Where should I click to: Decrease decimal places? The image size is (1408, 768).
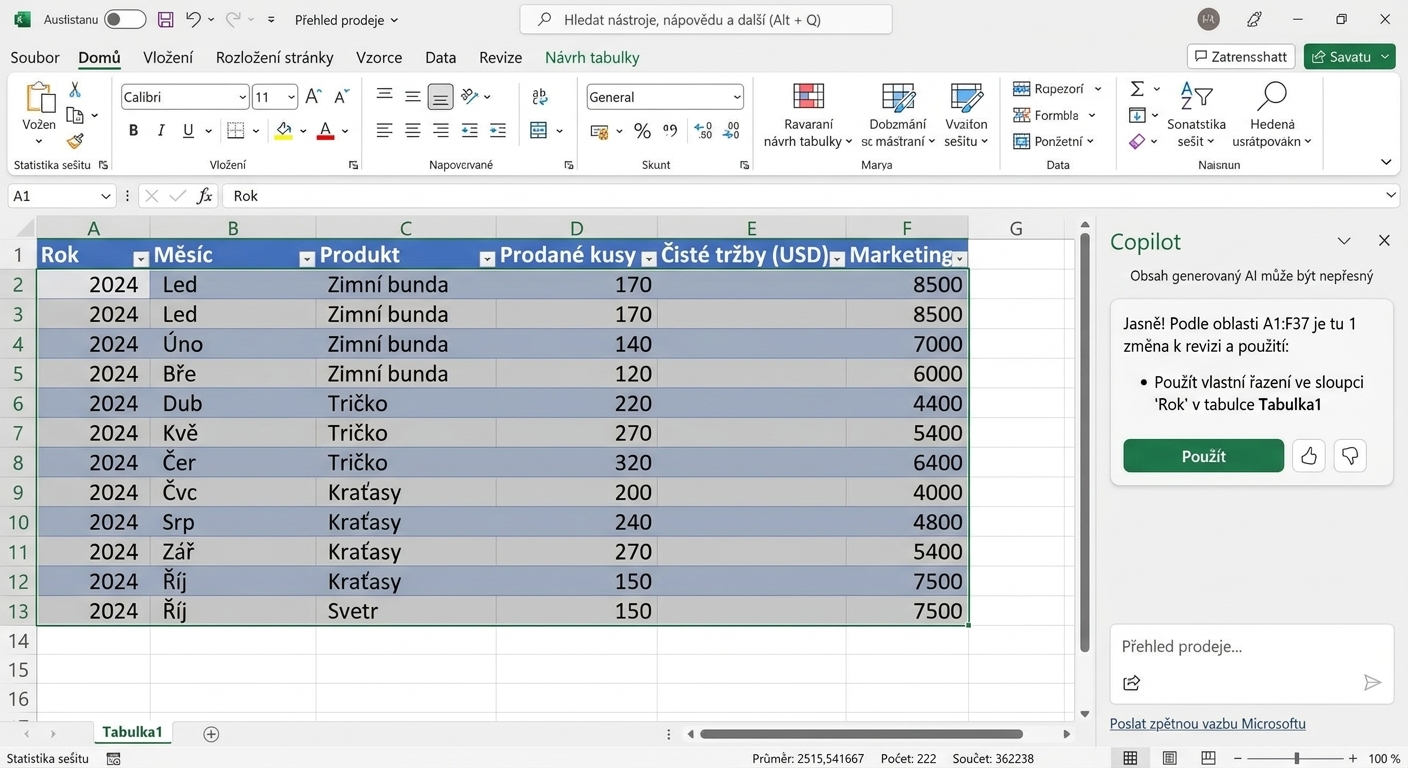[731, 130]
